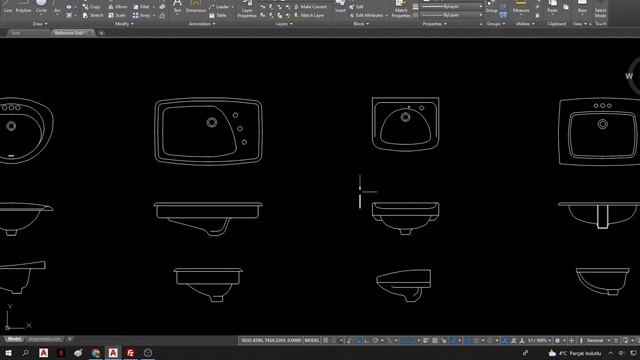Activate the Array command
Viewport: 640px width, 360px height.
(x=141, y=16)
